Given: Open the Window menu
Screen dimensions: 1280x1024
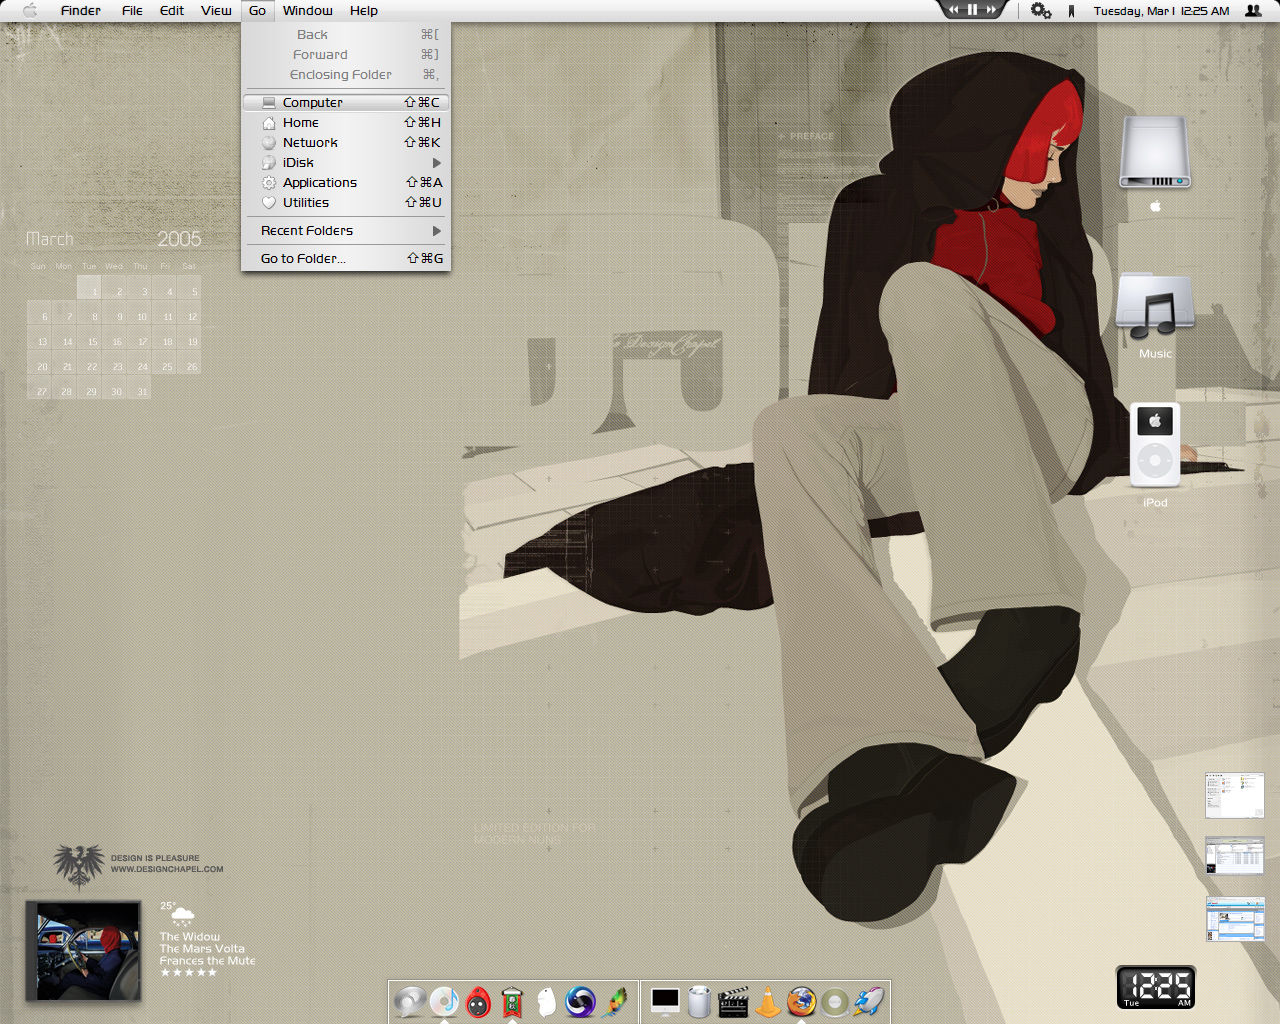Looking at the screenshot, I should pyautogui.click(x=307, y=10).
